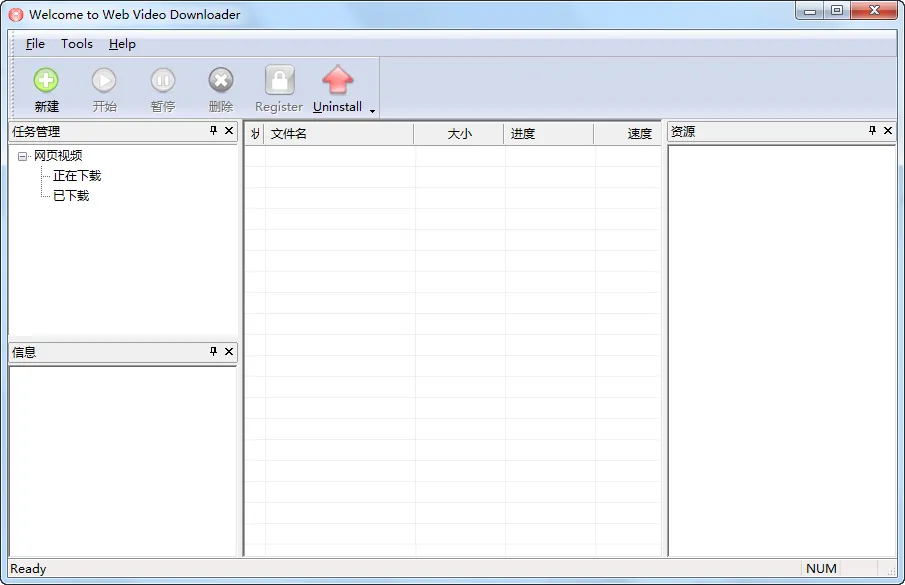Pin the 任务管理 panel with pushpin icon
Viewport: 905px width, 585px height.
214,131
